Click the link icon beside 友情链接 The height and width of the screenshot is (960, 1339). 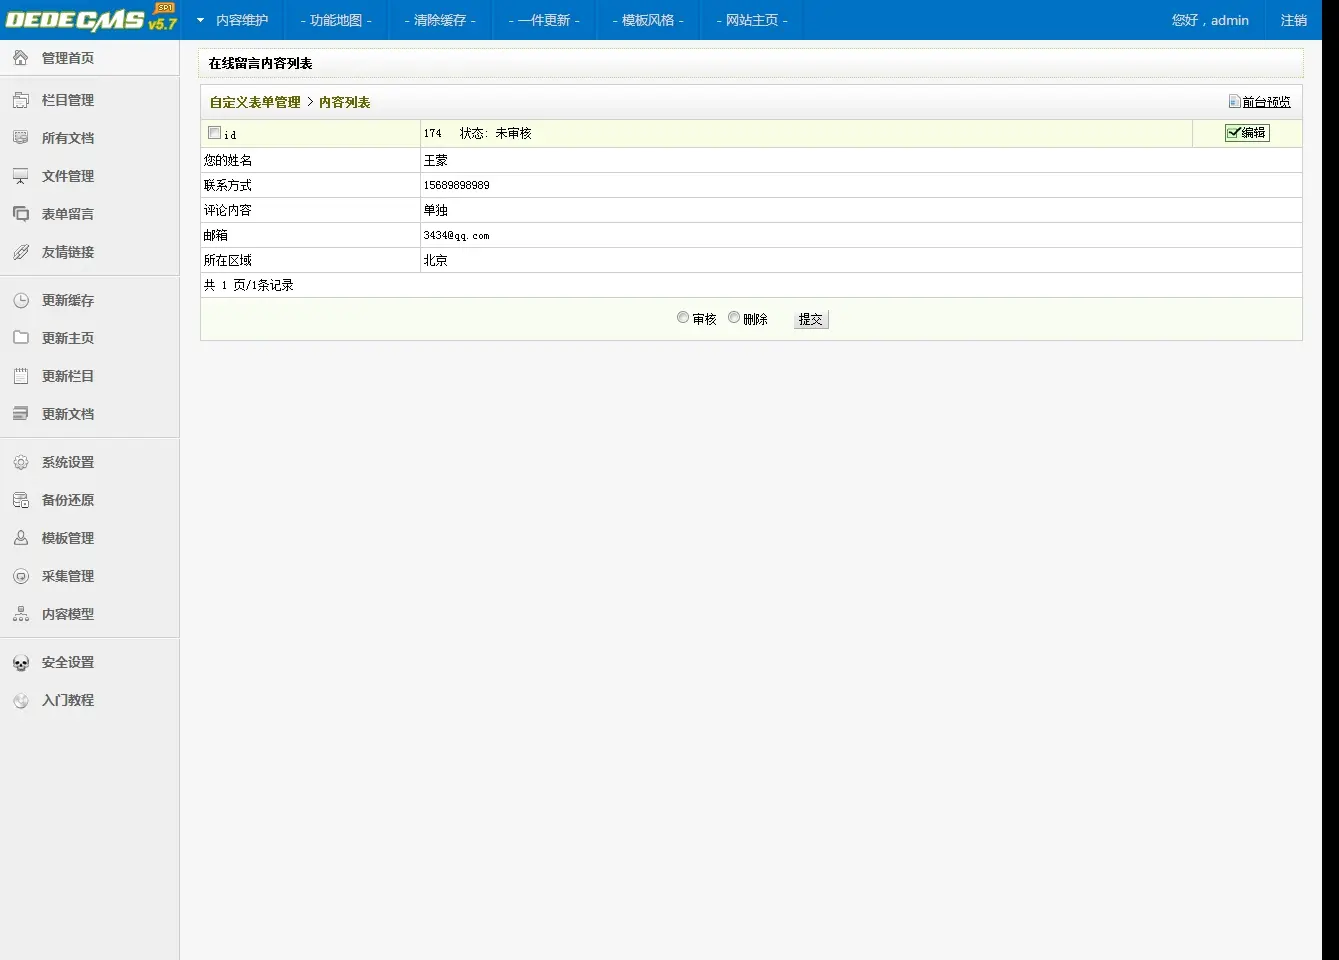(x=21, y=252)
